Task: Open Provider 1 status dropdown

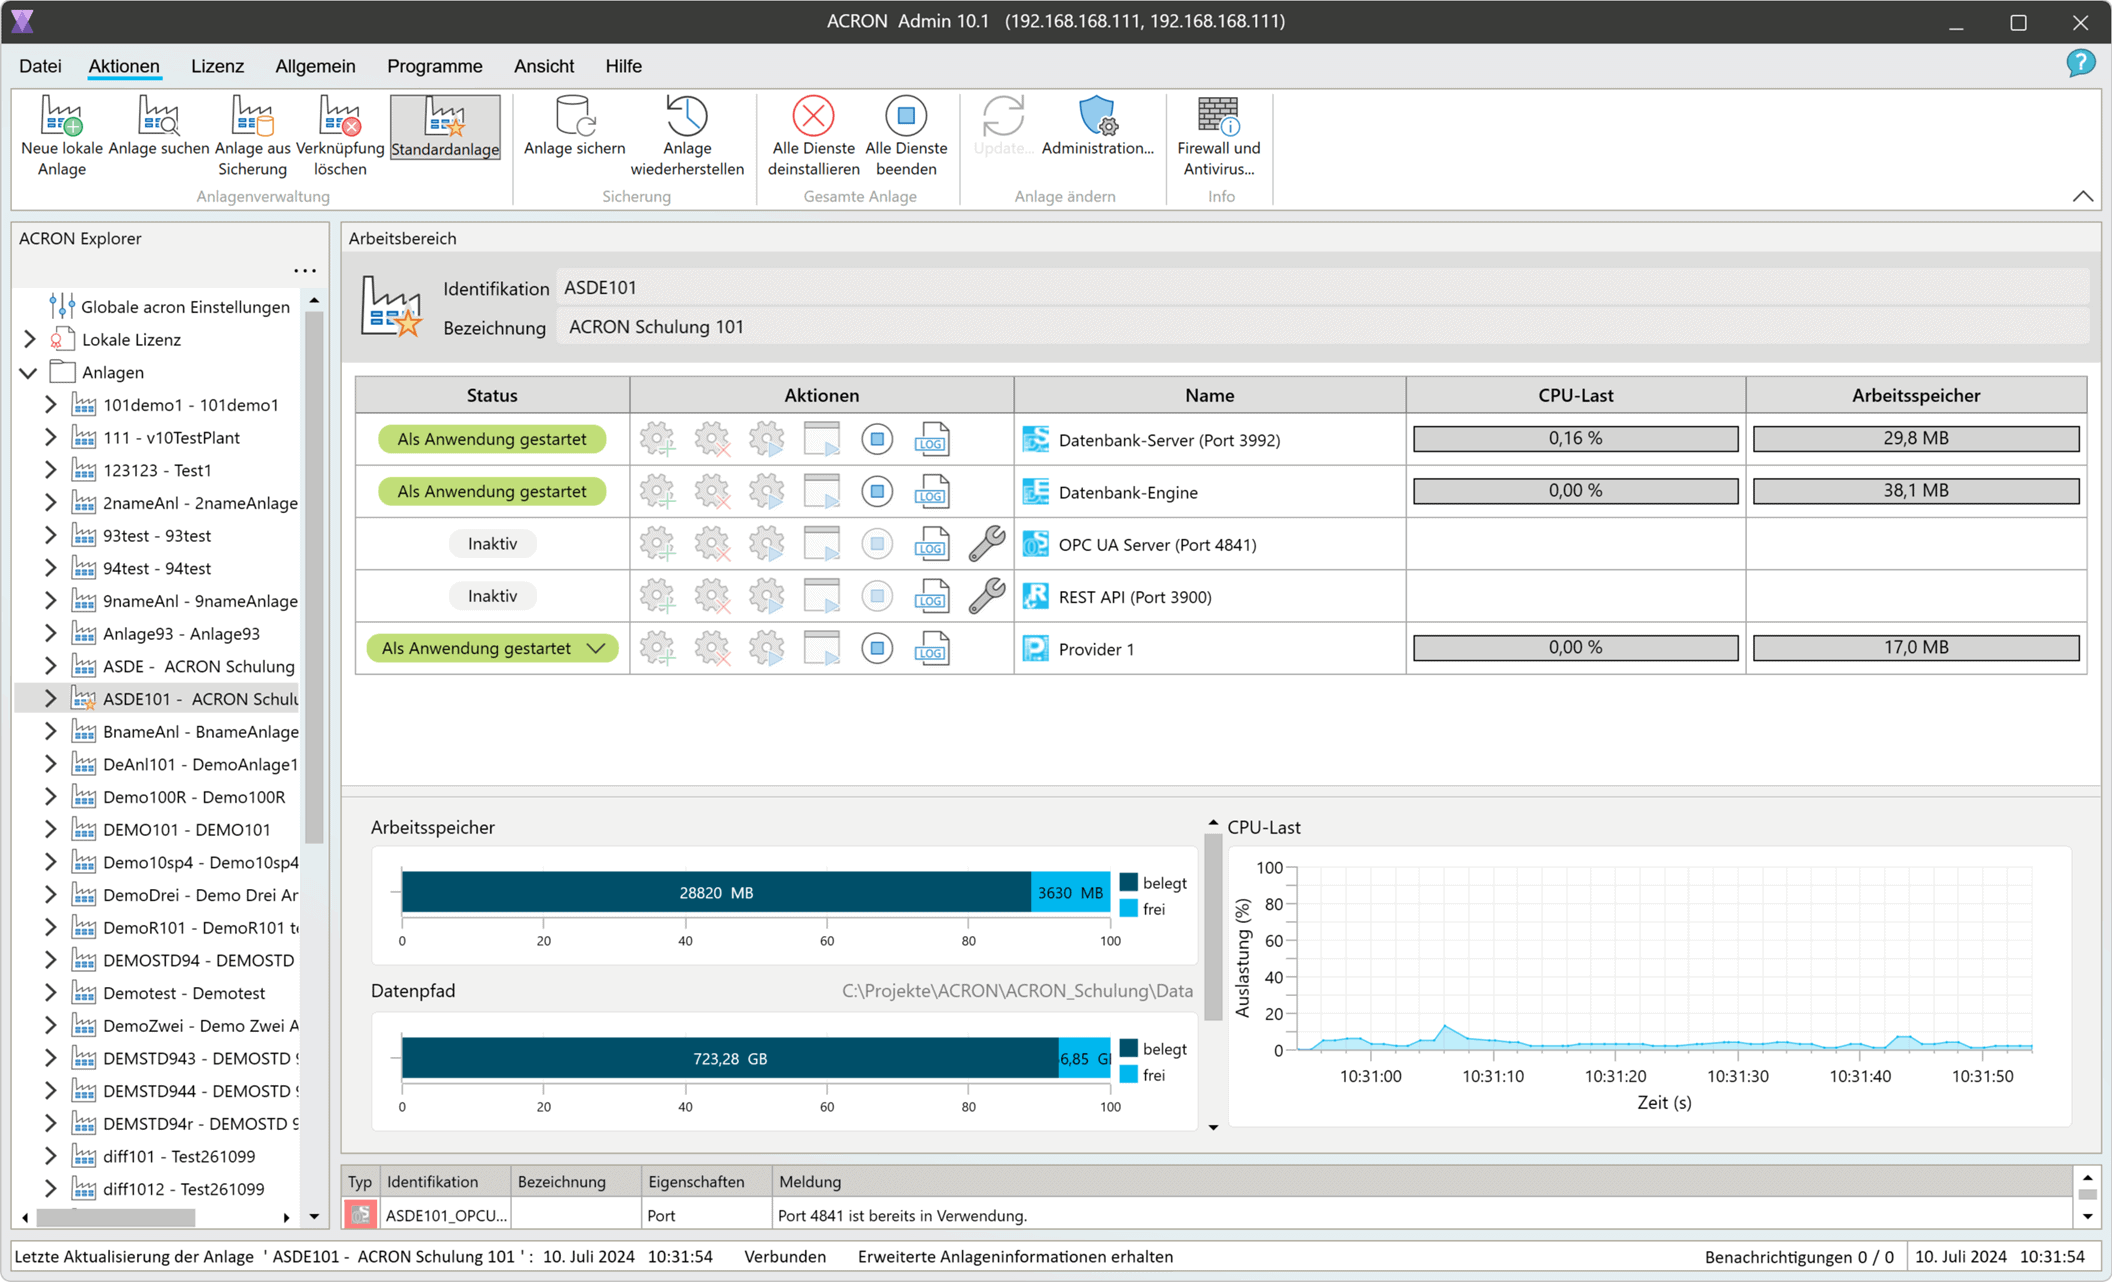Action: [596, 649]
